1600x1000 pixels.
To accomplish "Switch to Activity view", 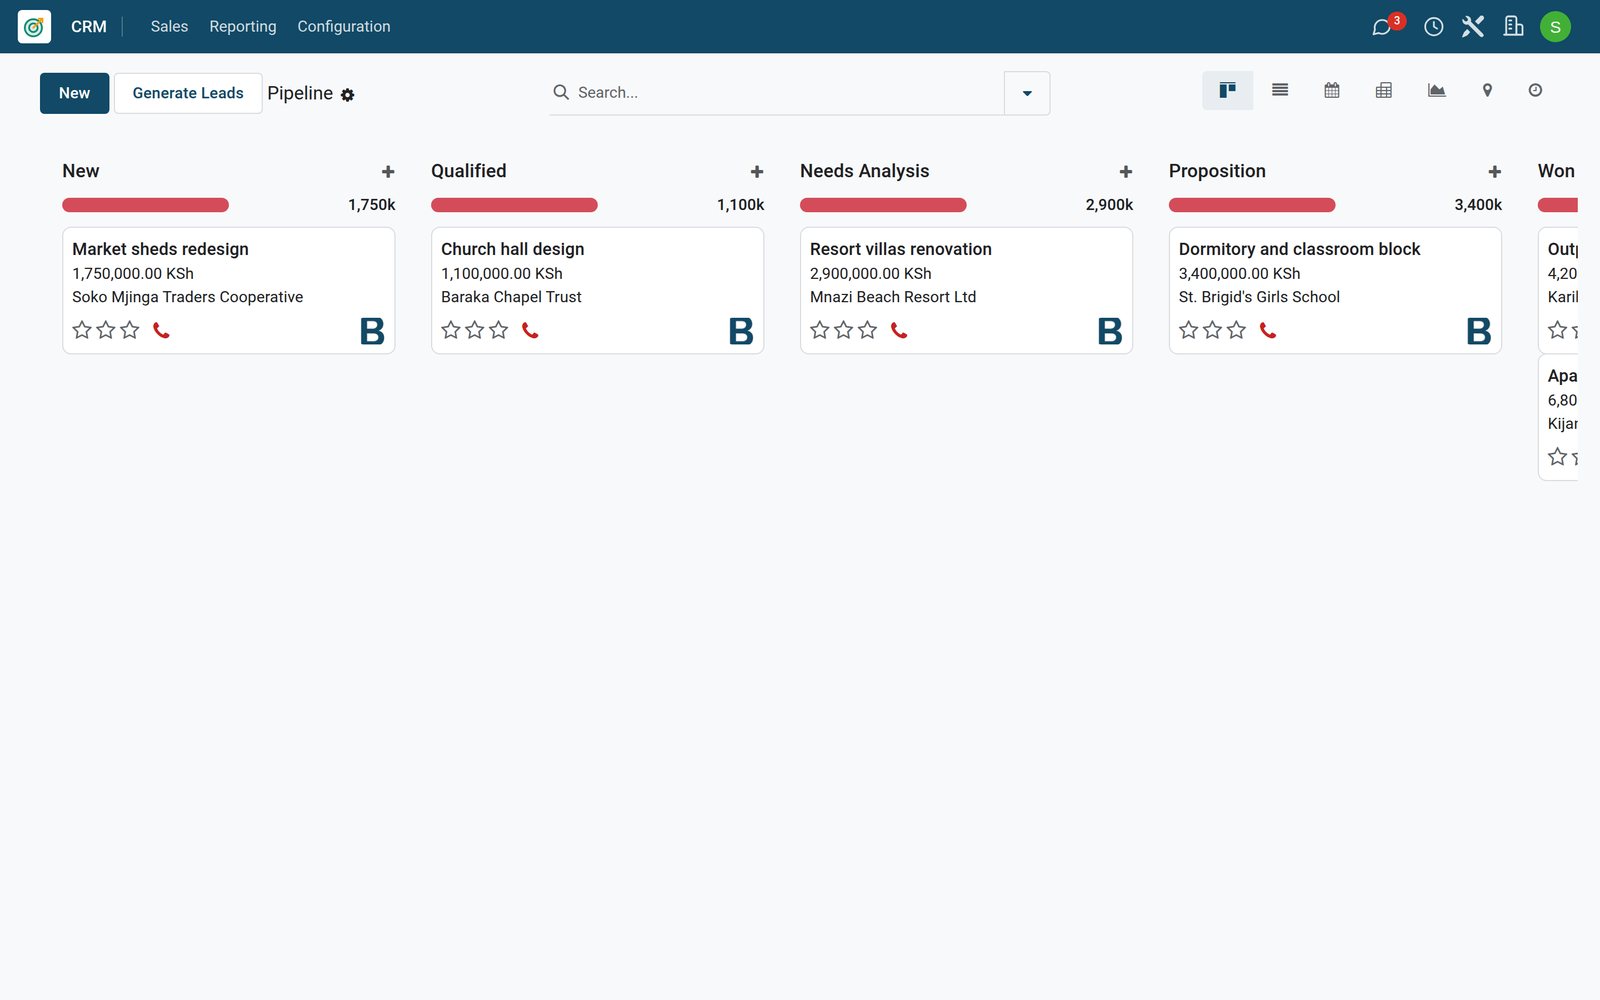I will click(1535, 91).
